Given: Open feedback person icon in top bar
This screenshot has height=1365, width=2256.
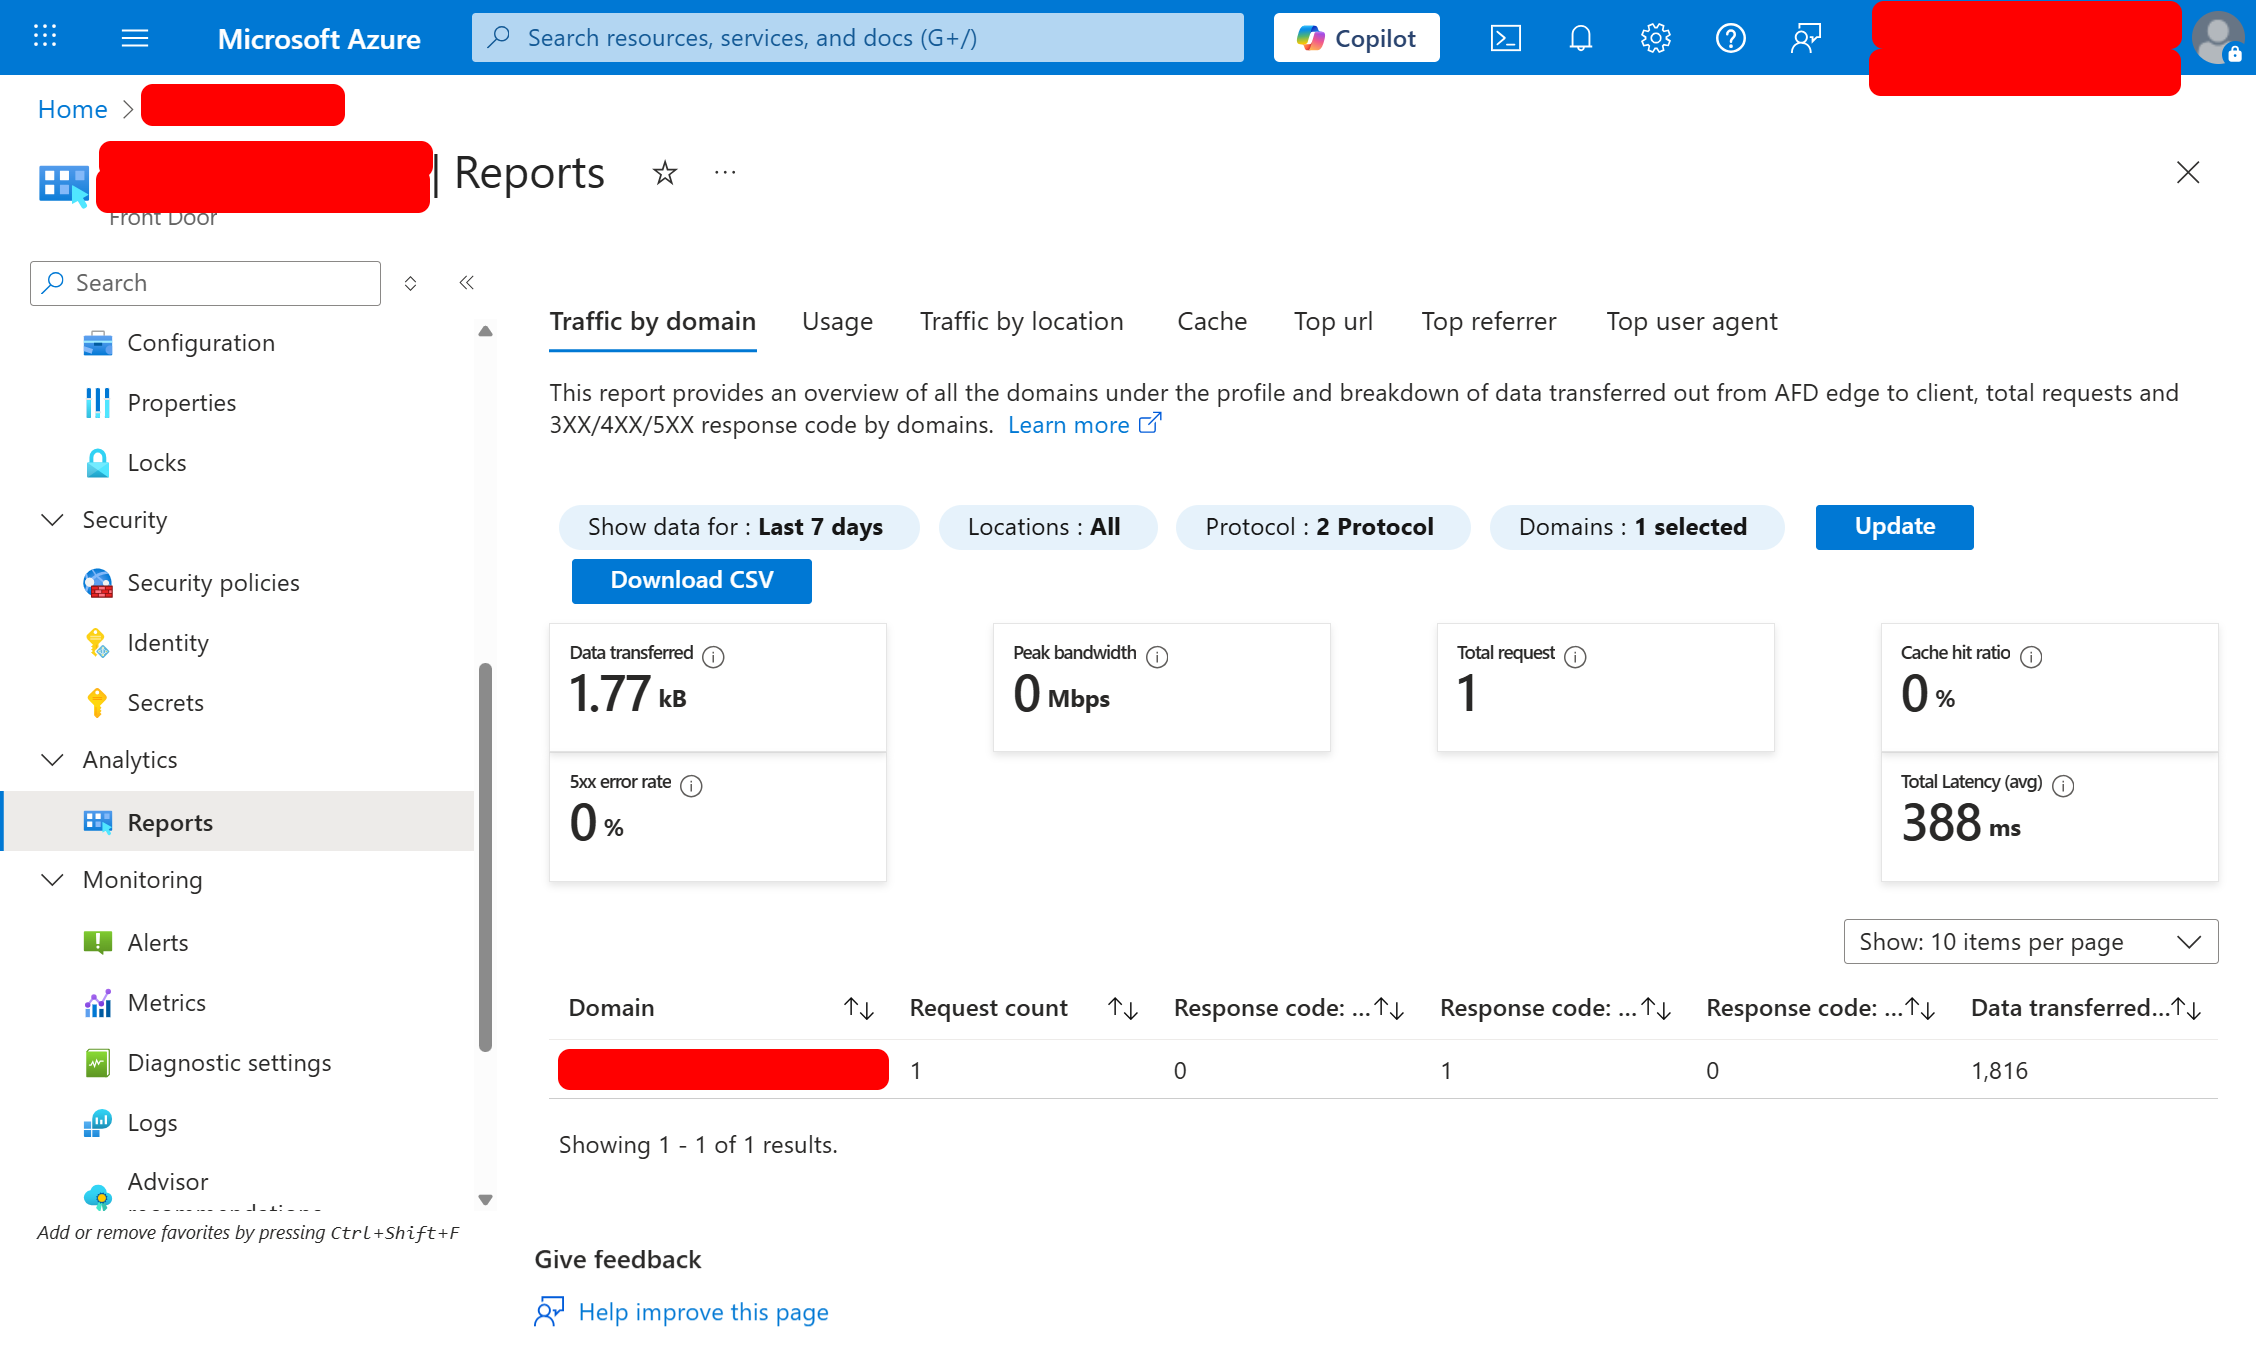Looking at the screenshot, I should coord(1805,37).
